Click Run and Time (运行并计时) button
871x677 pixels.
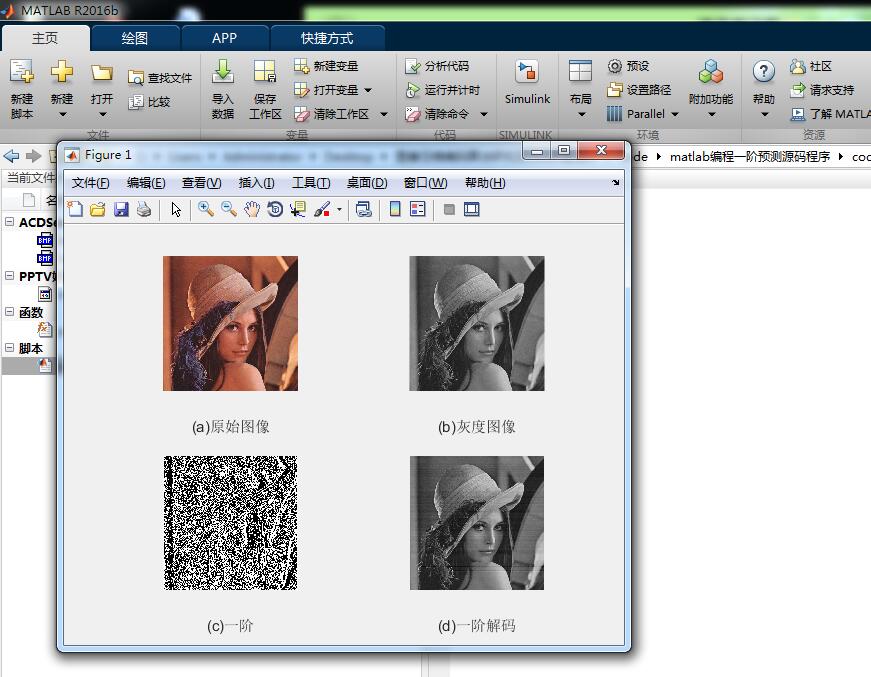443,90
